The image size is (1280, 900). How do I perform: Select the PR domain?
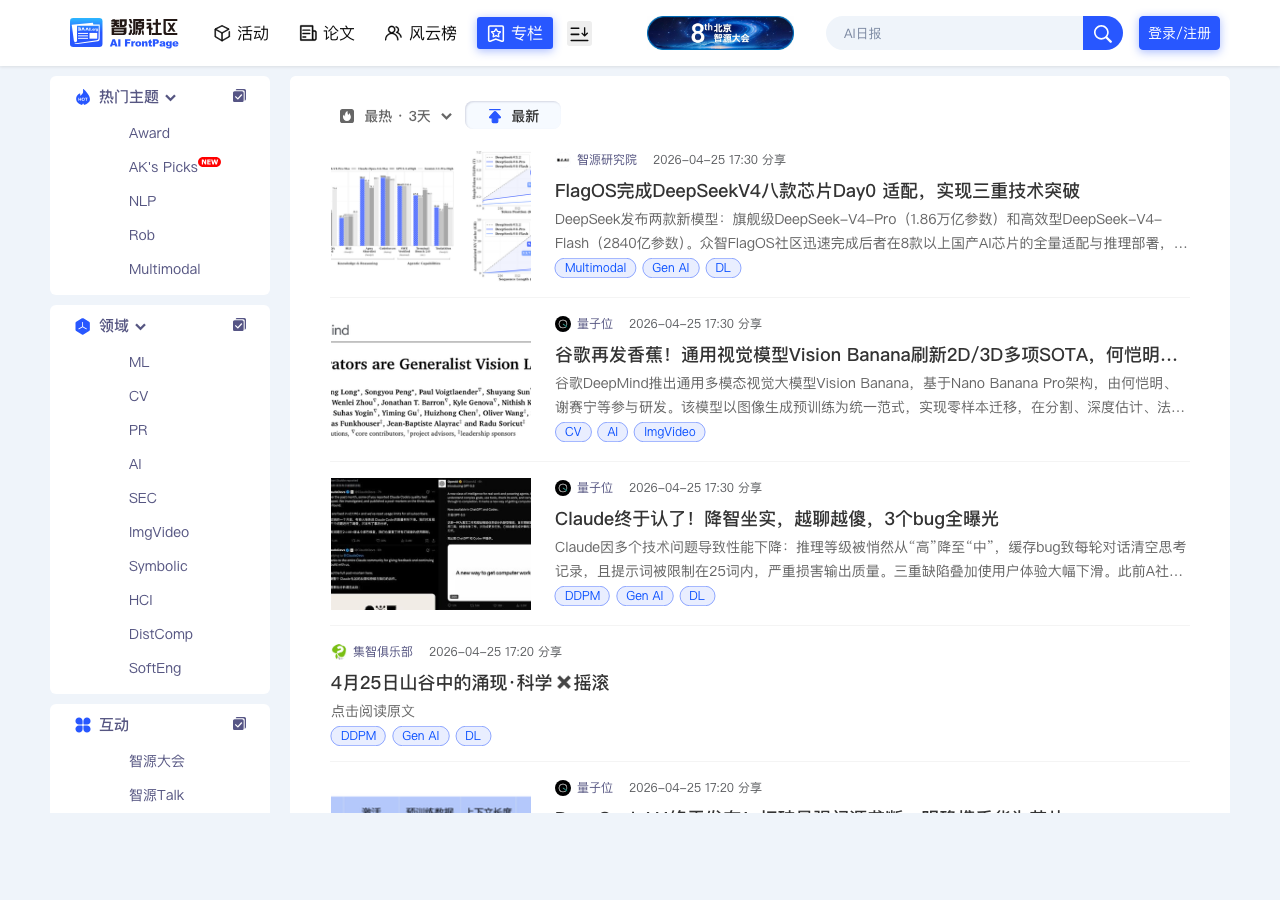point(138,430)
